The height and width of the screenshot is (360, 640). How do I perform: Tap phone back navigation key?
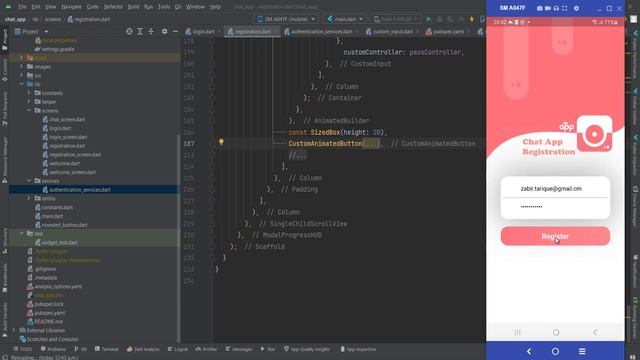click(595, 332)
